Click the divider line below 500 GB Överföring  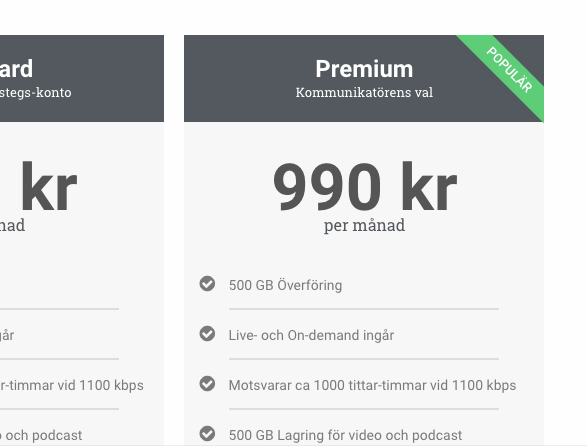coord(364,309)
